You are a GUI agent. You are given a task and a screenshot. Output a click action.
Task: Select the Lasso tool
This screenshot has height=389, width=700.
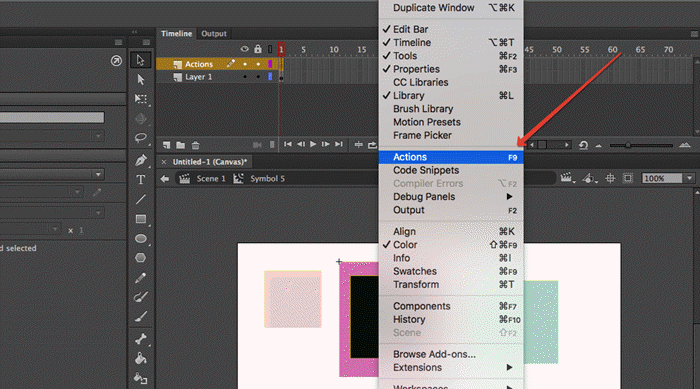[x=141, y=138]
